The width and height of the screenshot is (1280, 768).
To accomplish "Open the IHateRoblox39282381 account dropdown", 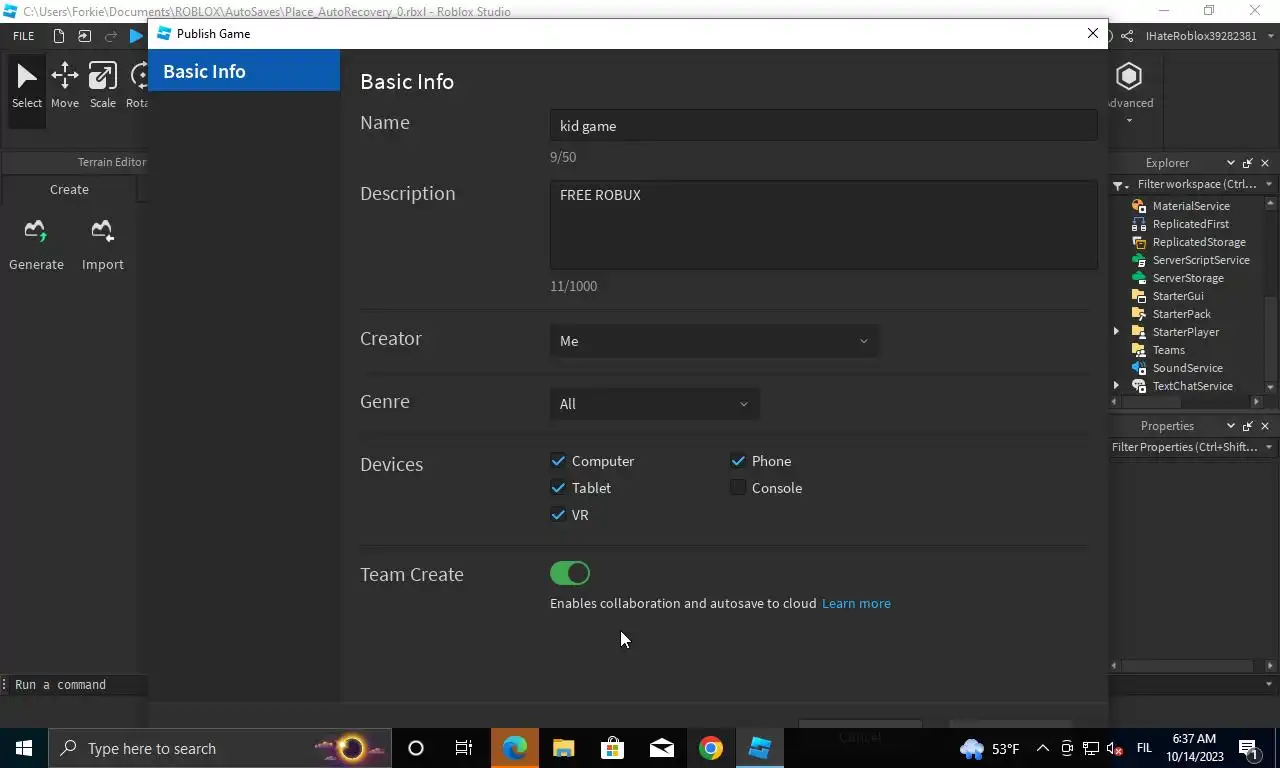I will [x=1269, y=36].
